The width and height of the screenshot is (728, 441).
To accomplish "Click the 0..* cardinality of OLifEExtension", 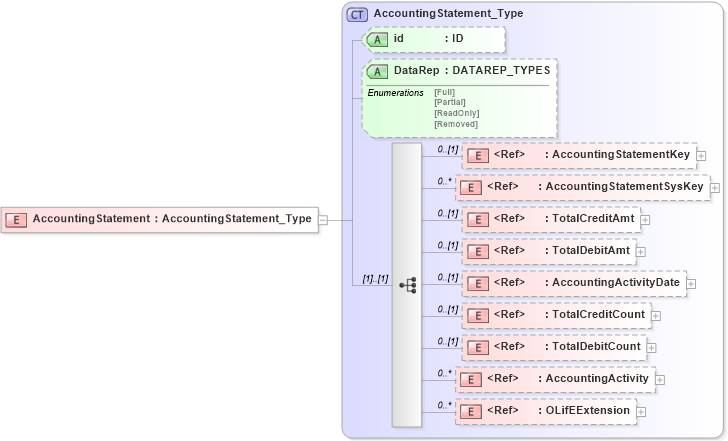I will (444, 406).
